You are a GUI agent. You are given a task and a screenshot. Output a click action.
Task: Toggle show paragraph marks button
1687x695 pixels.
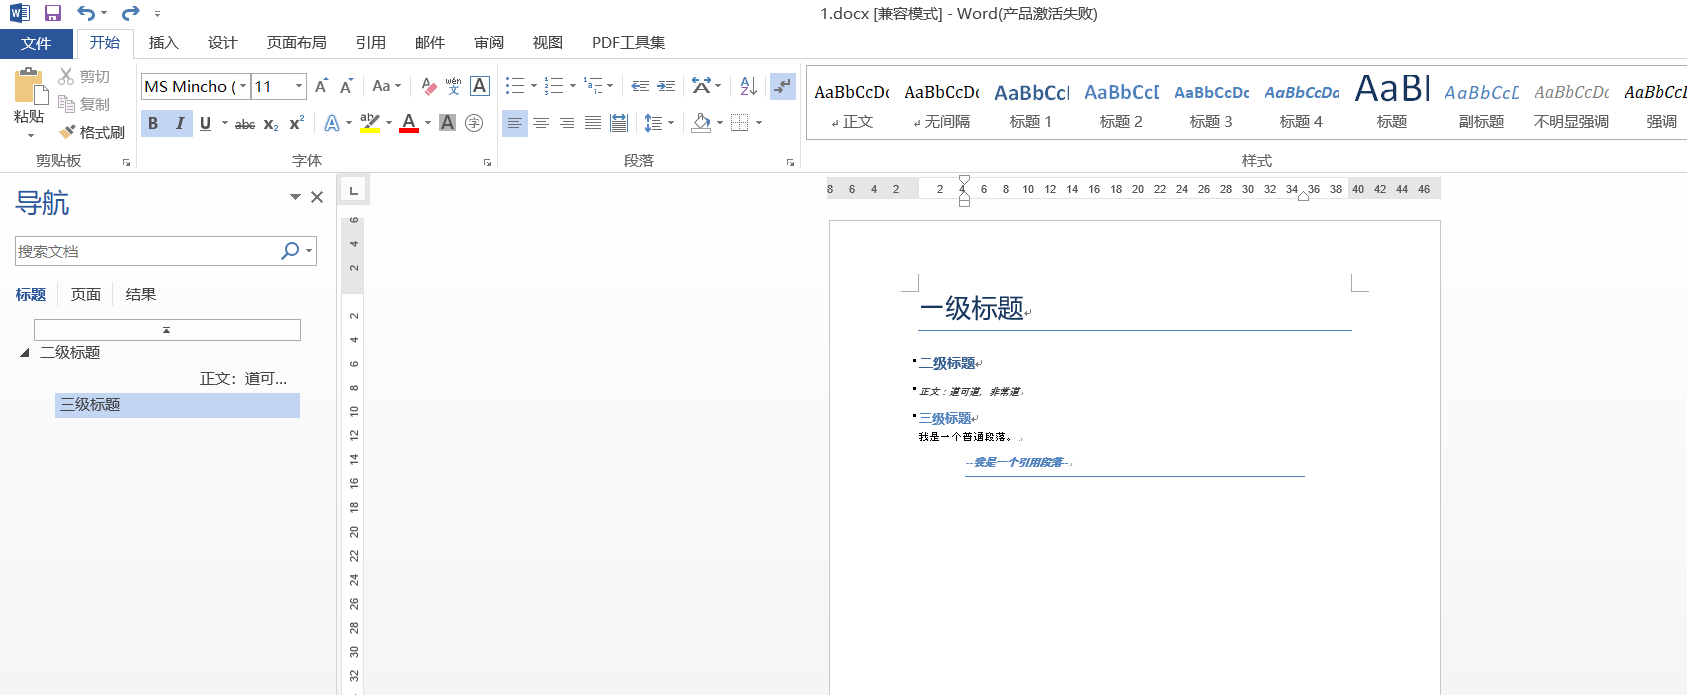point(783,86)
